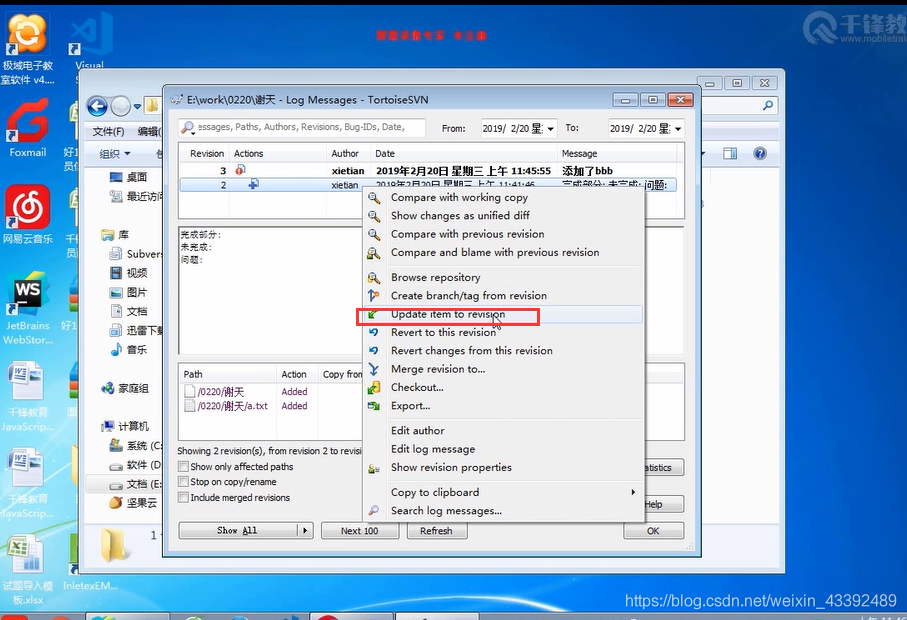
Task: Click the Search log messages icon
Action: [x=374, y=511]
